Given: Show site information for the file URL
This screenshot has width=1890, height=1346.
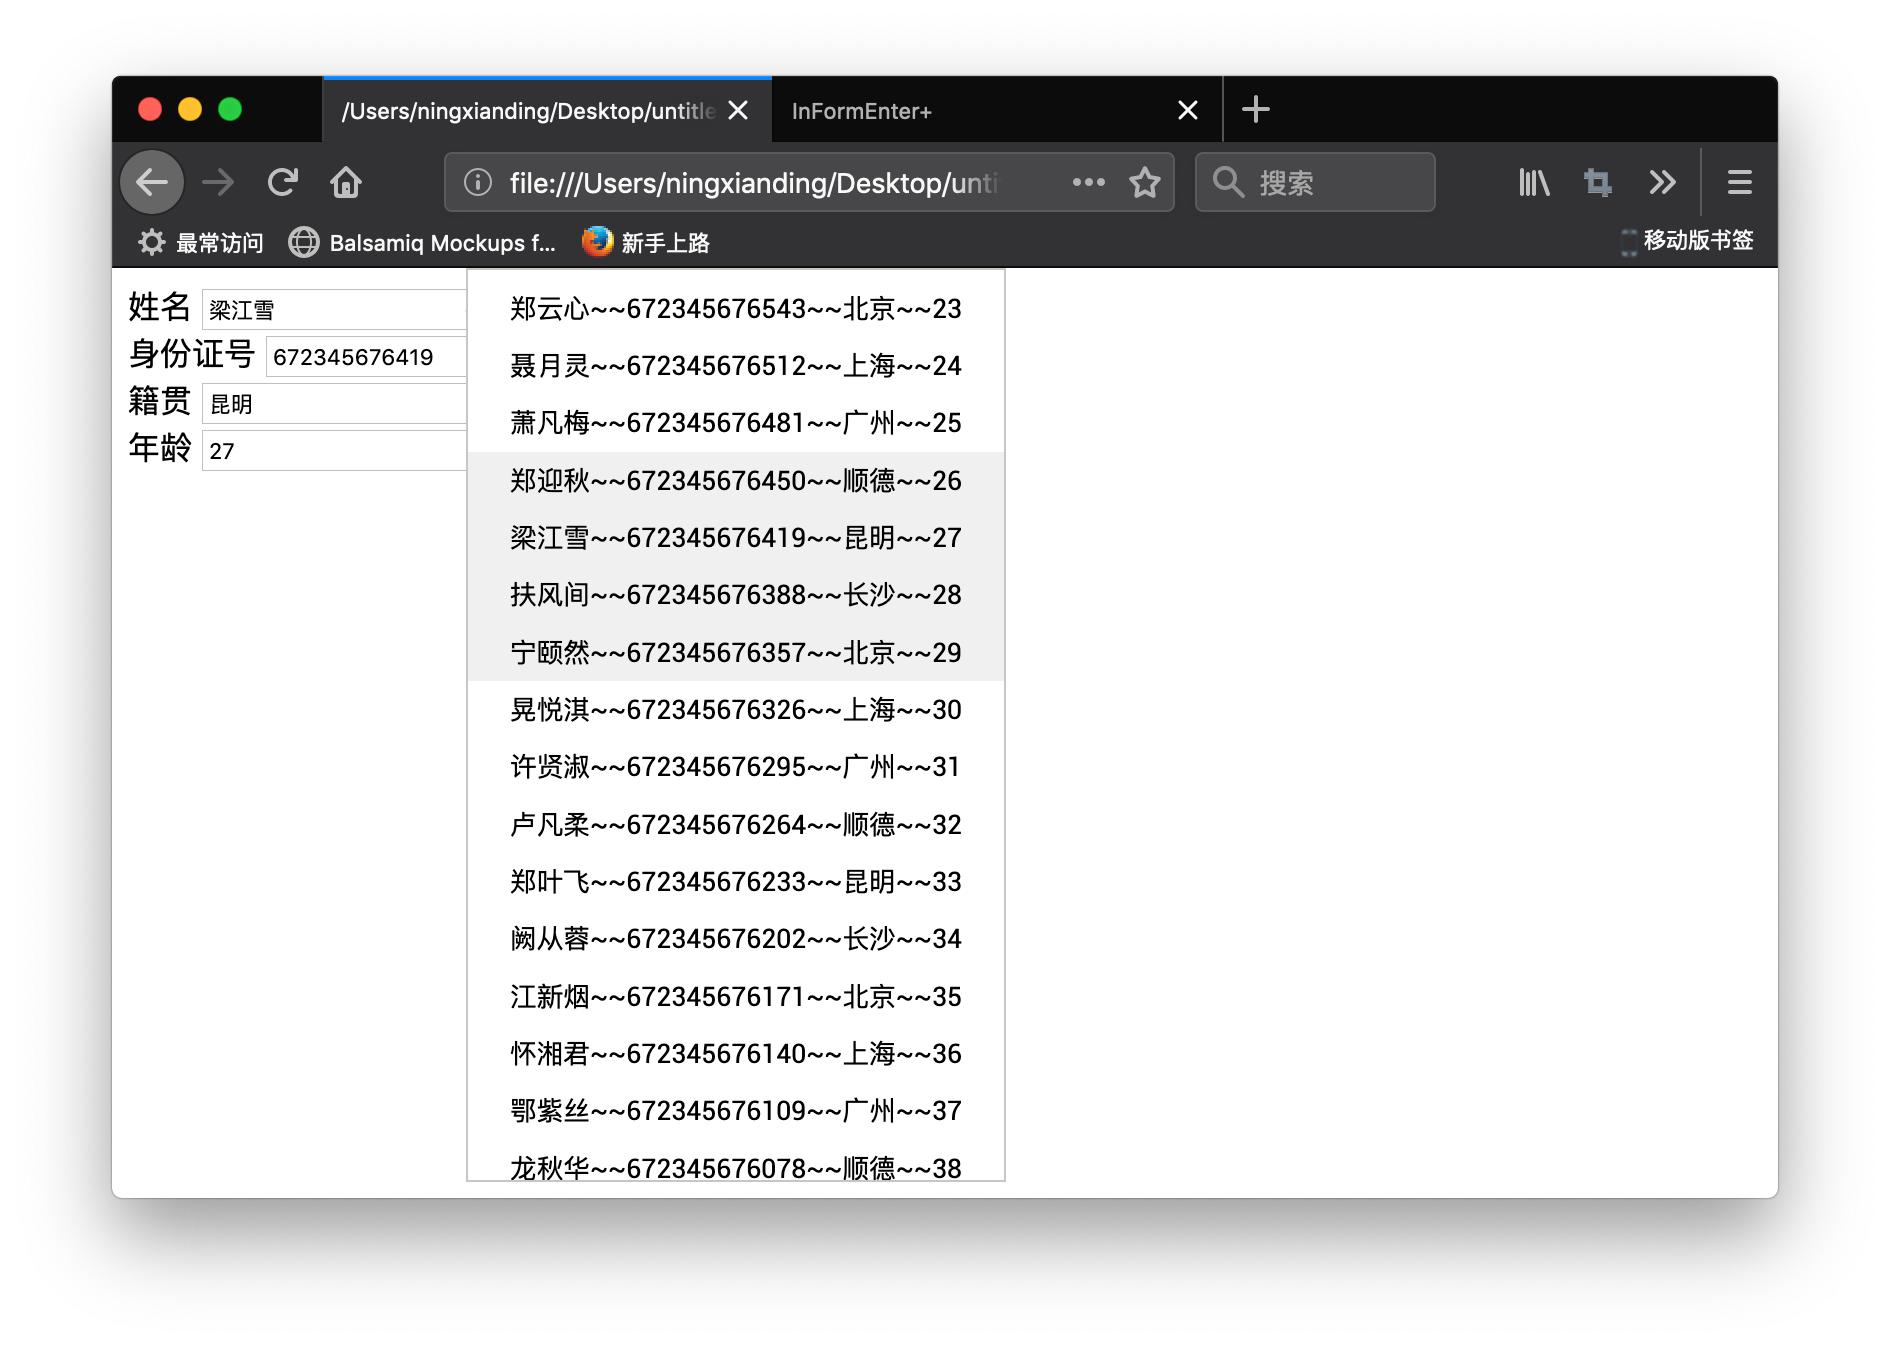Looking at the screenshot, I should pos(478,183).
